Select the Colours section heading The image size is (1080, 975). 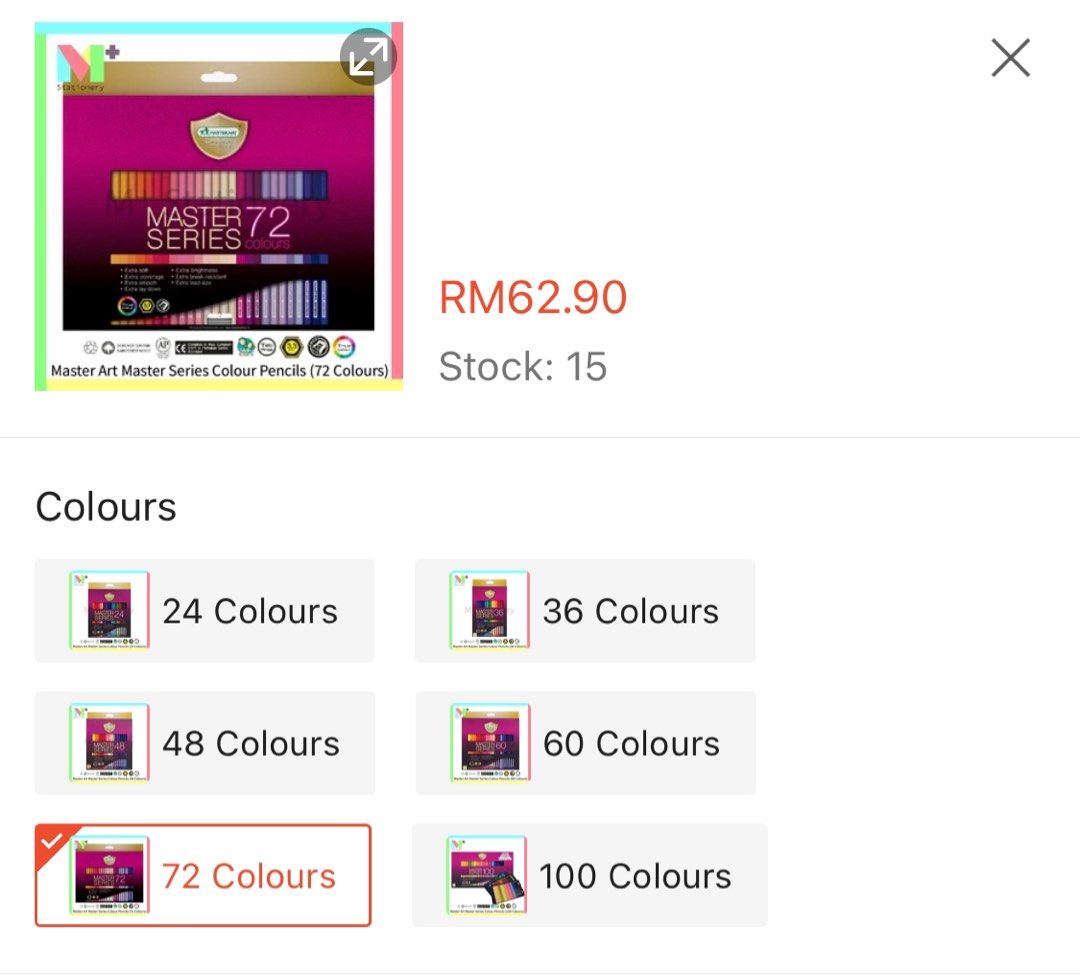[x=105, y=507]
